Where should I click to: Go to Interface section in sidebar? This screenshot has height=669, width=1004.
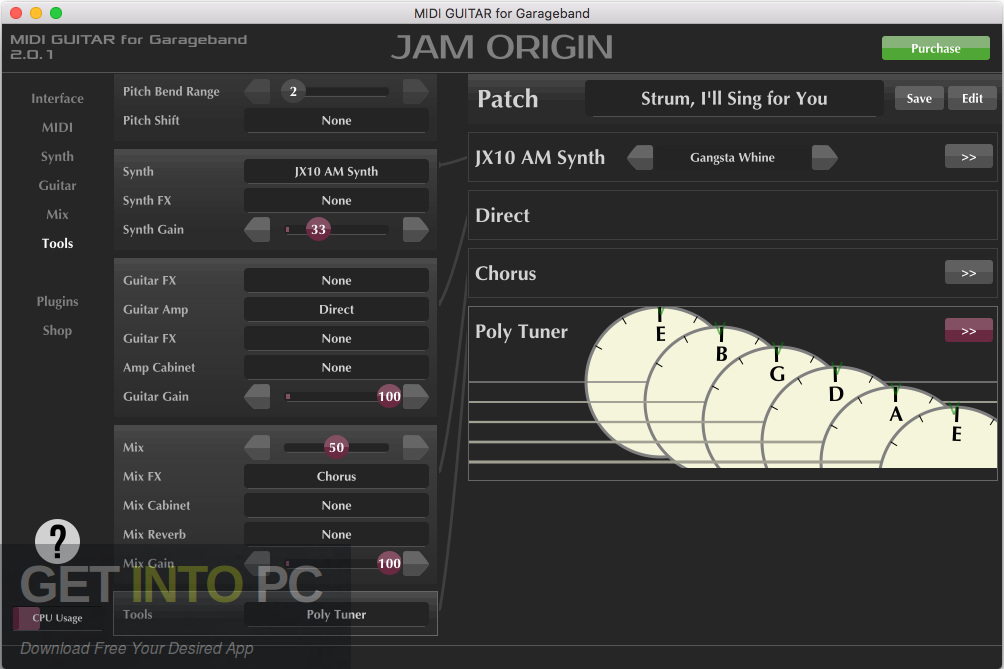coord(58,99)
